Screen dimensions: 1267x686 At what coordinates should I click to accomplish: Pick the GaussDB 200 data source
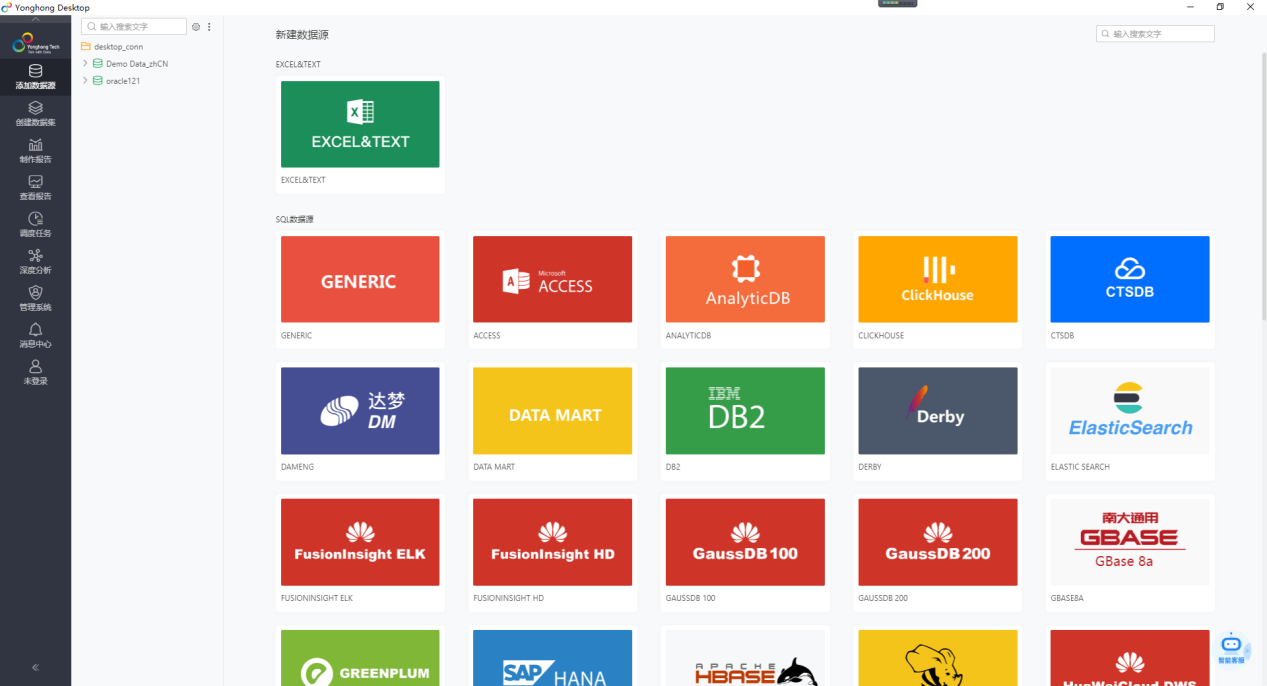[x=937, y=551]
